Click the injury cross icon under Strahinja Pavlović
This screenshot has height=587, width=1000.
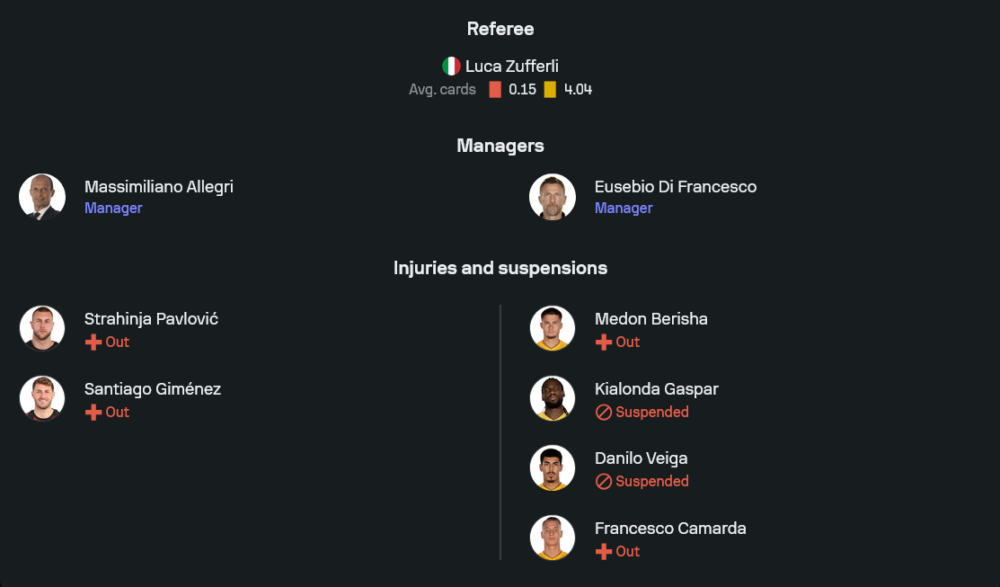click(93, 342)
